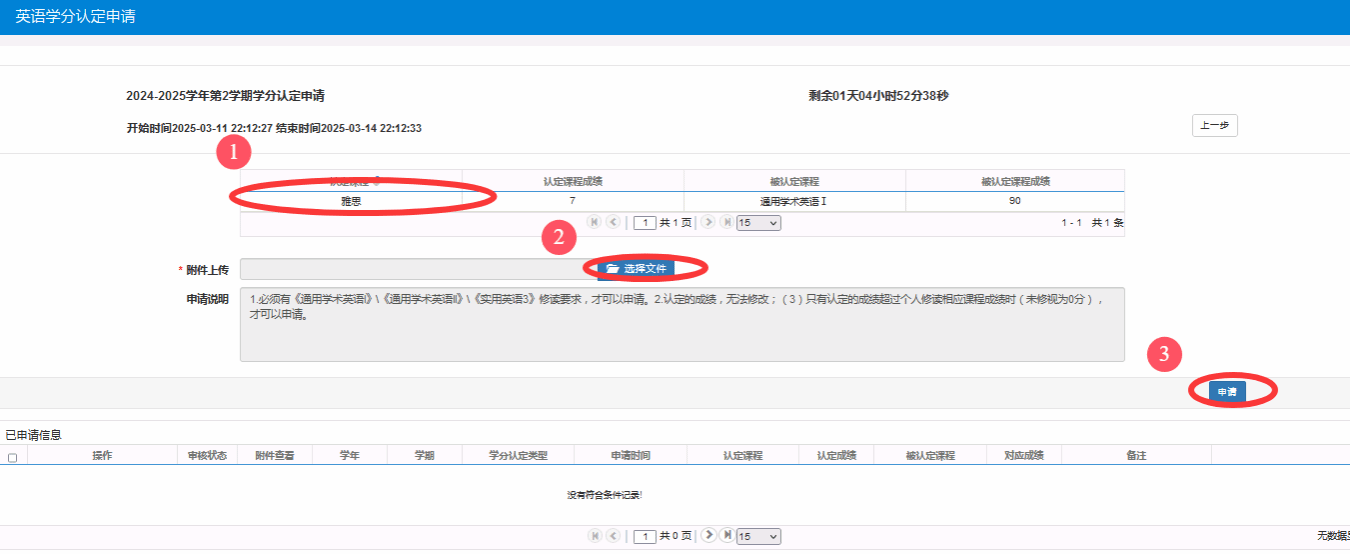Select the 雅思 row in the table
Viewport: 1350px width, 554px height.
(x=350, y=201)
